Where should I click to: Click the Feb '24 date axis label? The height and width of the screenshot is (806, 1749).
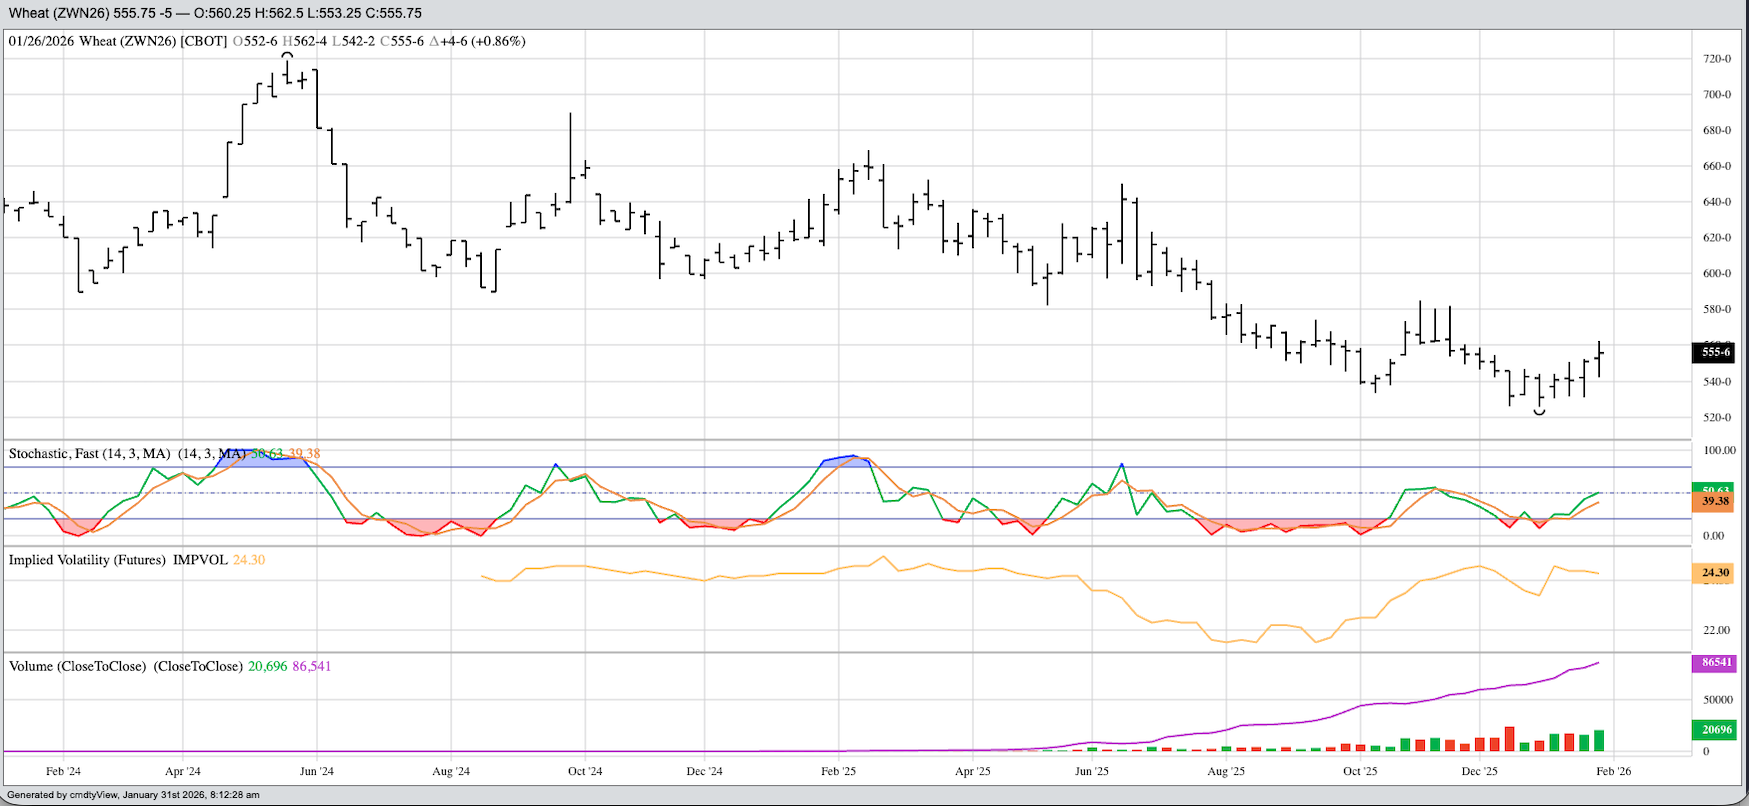click(x=63, y=771)
